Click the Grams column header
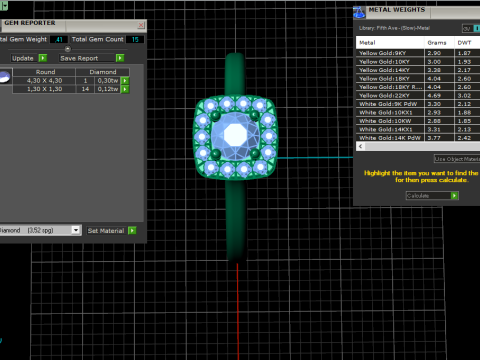The height and width of the screenshot is (360, 480). point(439,43)
